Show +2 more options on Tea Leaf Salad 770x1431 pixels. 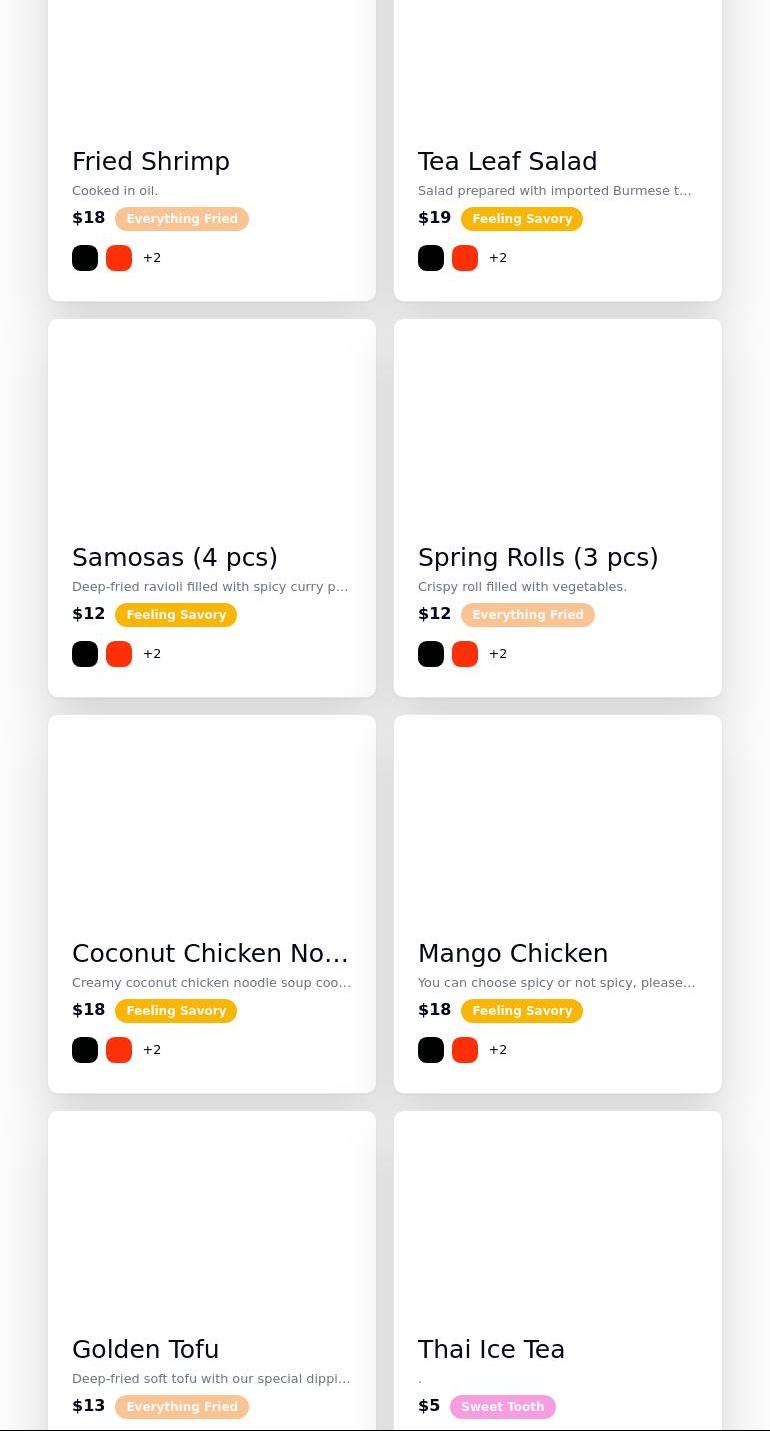click(498, 258)
